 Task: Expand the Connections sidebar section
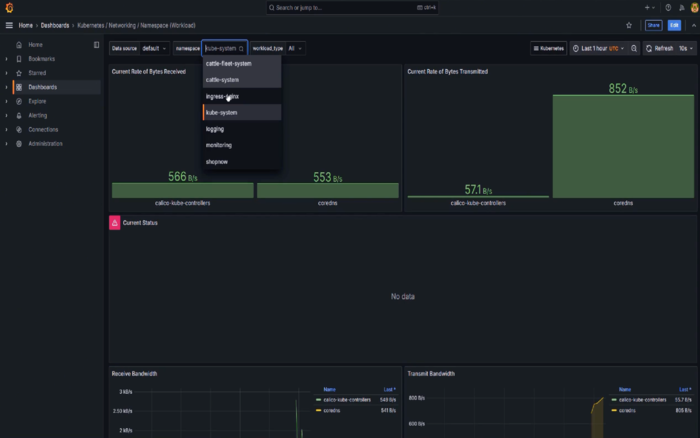[x=6, y=129]
